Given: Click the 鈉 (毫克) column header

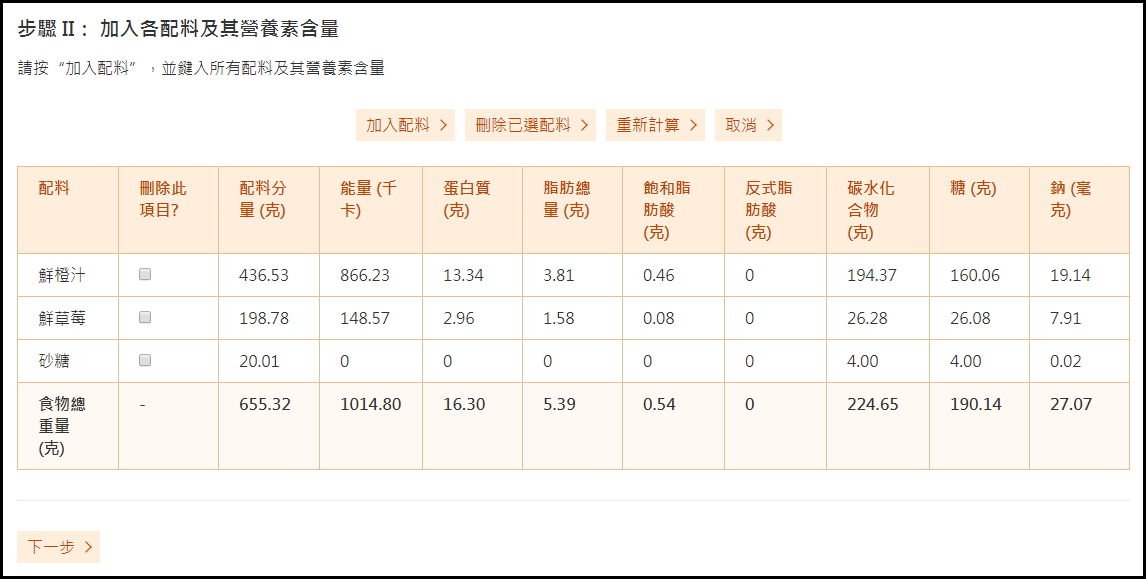Looking at the screenshot, I should 1070,199.
